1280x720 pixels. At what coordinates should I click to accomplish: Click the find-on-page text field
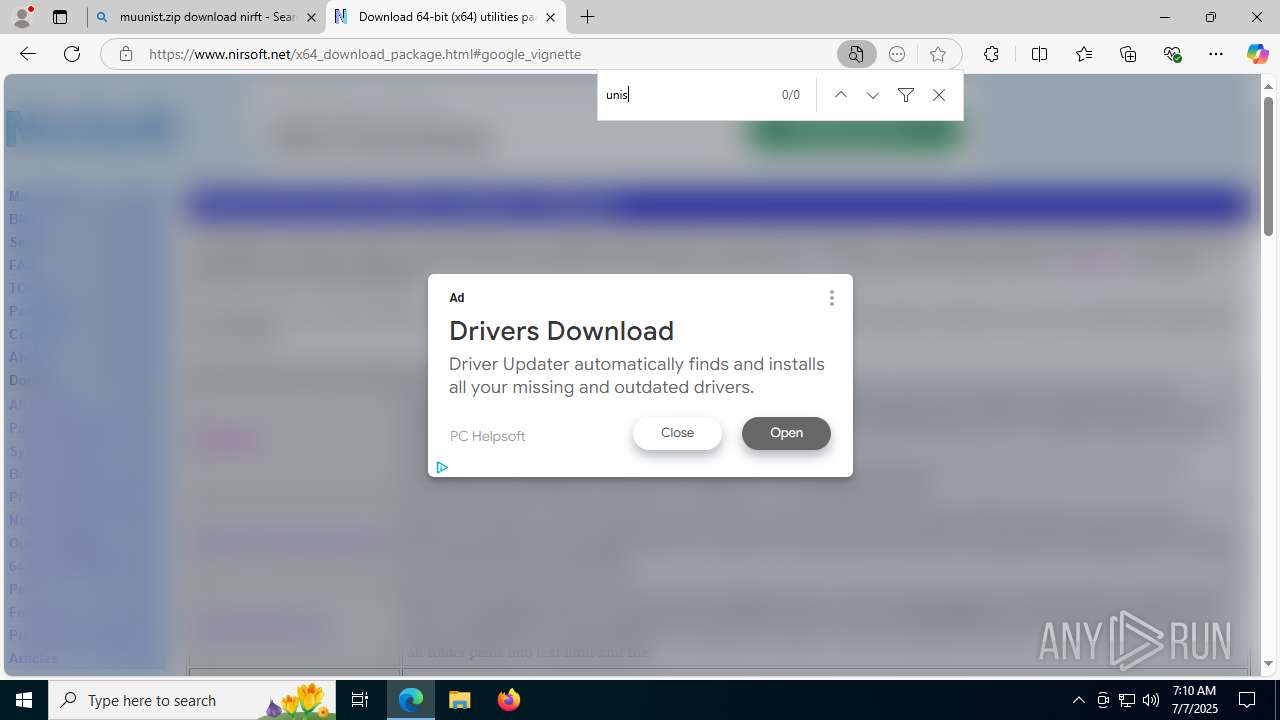click(688, 95)
